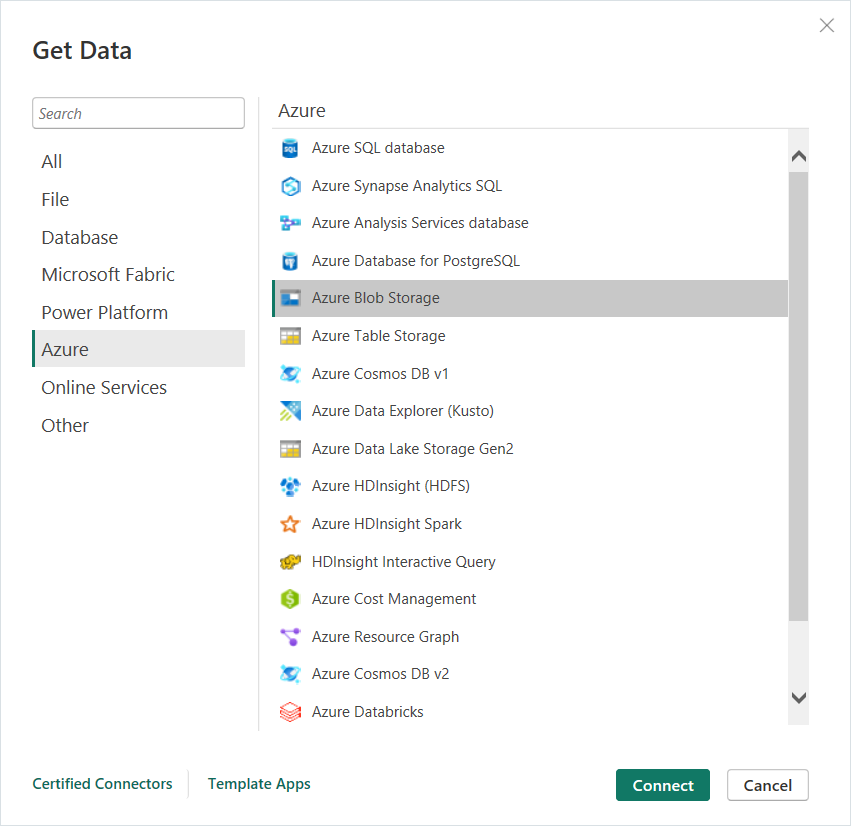The width and height of the screenshot is (851, 826).
Task: Switch to the Database category
Action: click(x=138, y=238)
